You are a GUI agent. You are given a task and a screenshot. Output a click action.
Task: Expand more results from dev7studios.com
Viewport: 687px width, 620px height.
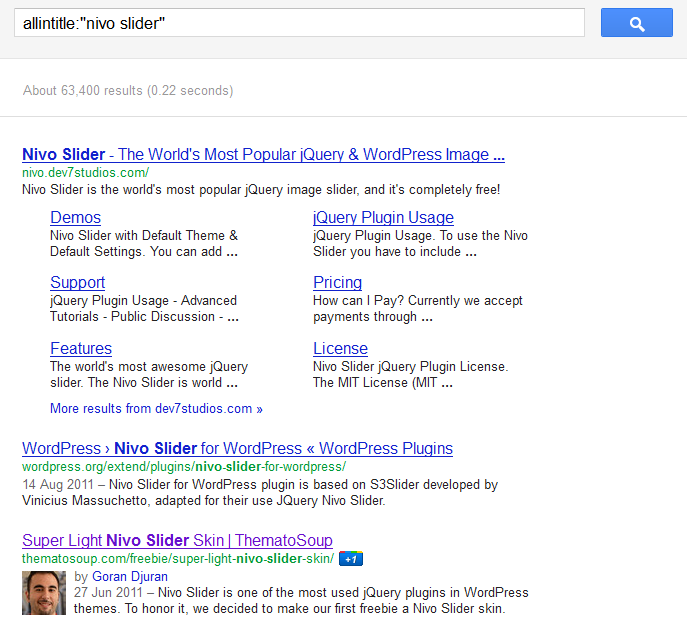tap(156, 408)
